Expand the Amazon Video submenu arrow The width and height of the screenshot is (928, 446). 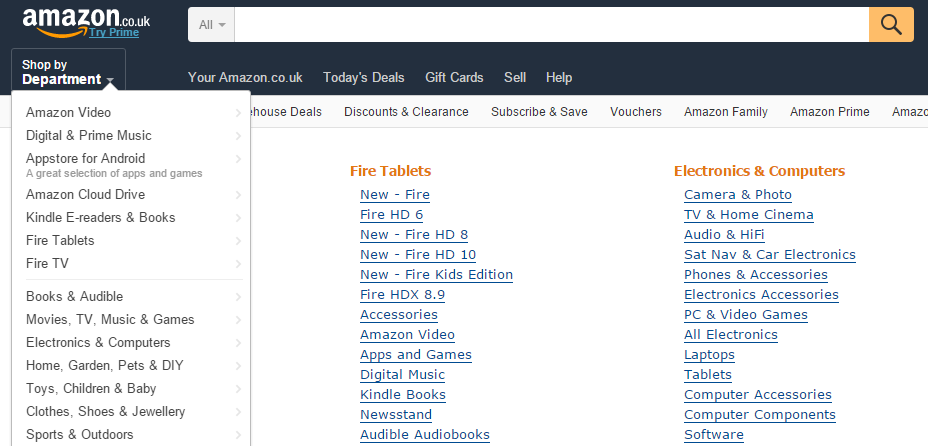point(238,113)
